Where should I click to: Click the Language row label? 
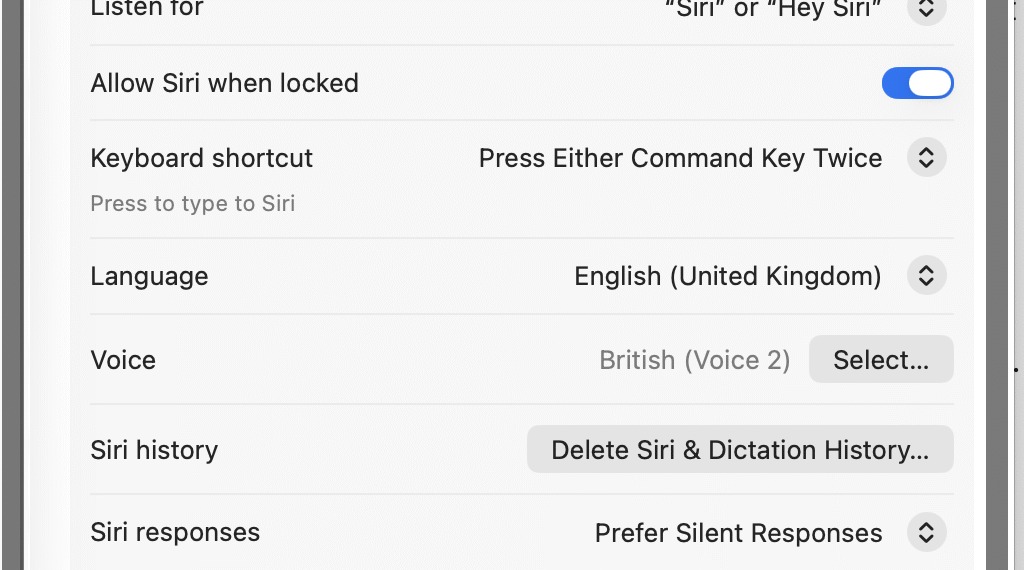pos(149,276)
